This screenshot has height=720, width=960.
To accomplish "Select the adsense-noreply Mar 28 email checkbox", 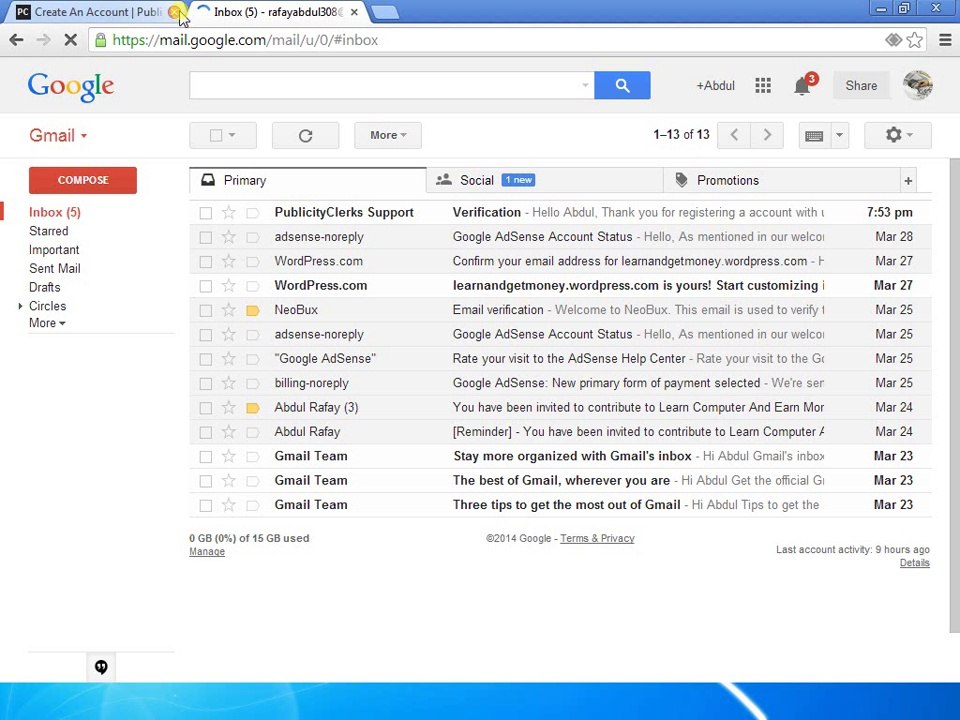I will [206, 238].
